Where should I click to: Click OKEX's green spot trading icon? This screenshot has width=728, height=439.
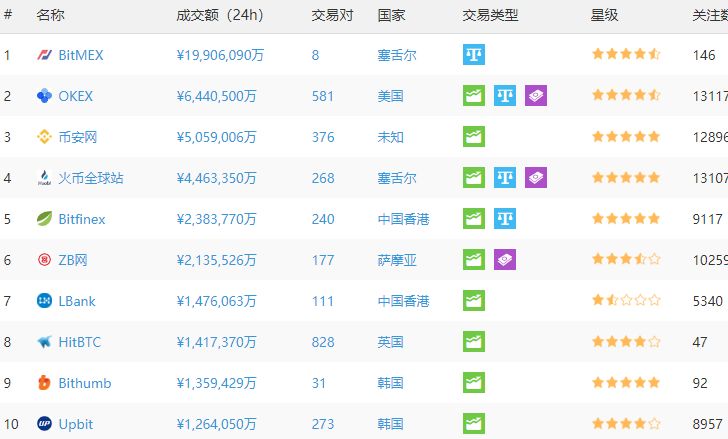click(x=474, y=96)
